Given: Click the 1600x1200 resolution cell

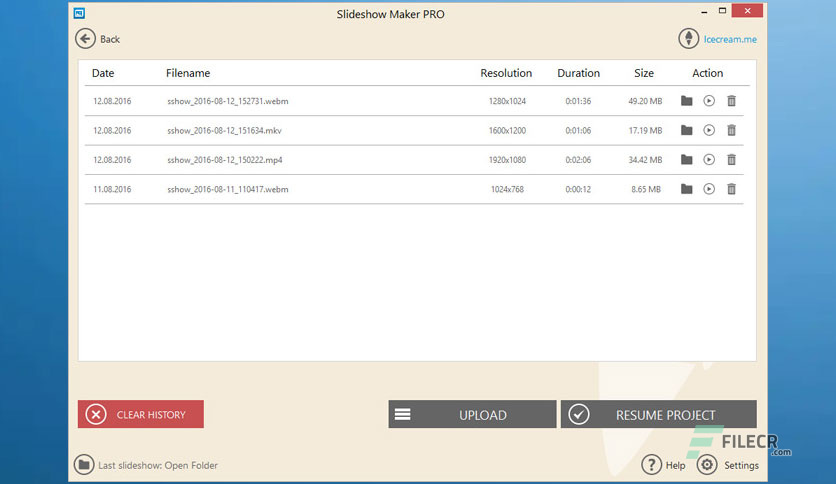Looking at the screenshot, I should coord(507,130).
